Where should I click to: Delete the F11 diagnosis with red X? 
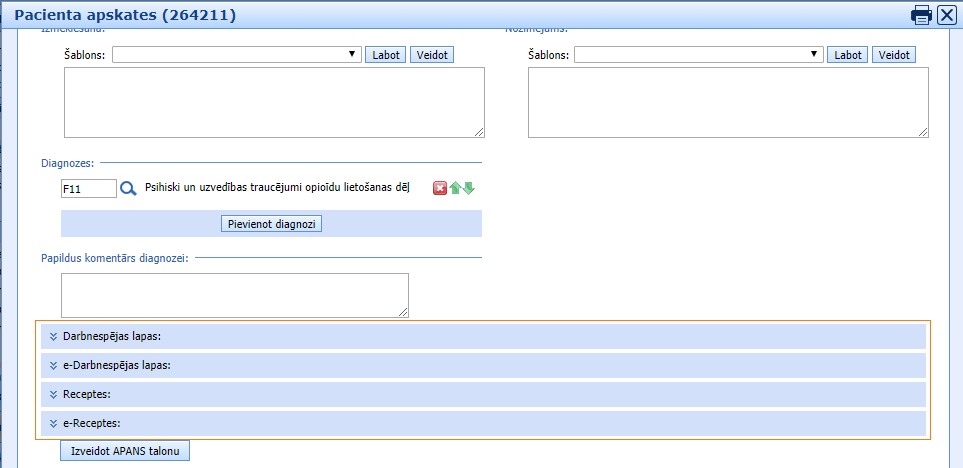tap(439, 188)
